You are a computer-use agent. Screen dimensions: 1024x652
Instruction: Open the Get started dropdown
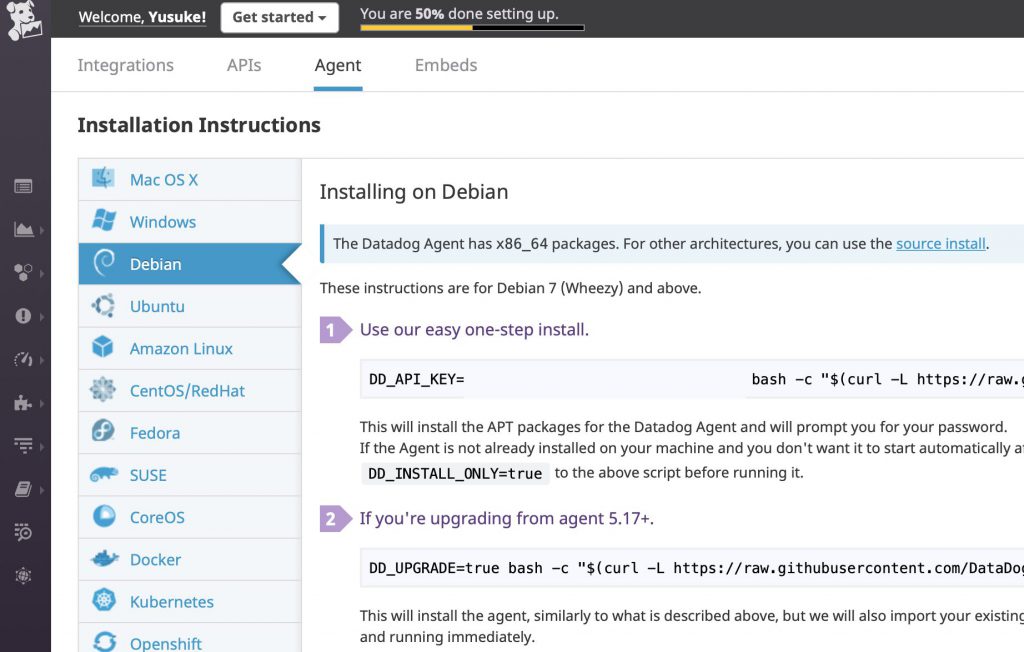coord(279,18)
